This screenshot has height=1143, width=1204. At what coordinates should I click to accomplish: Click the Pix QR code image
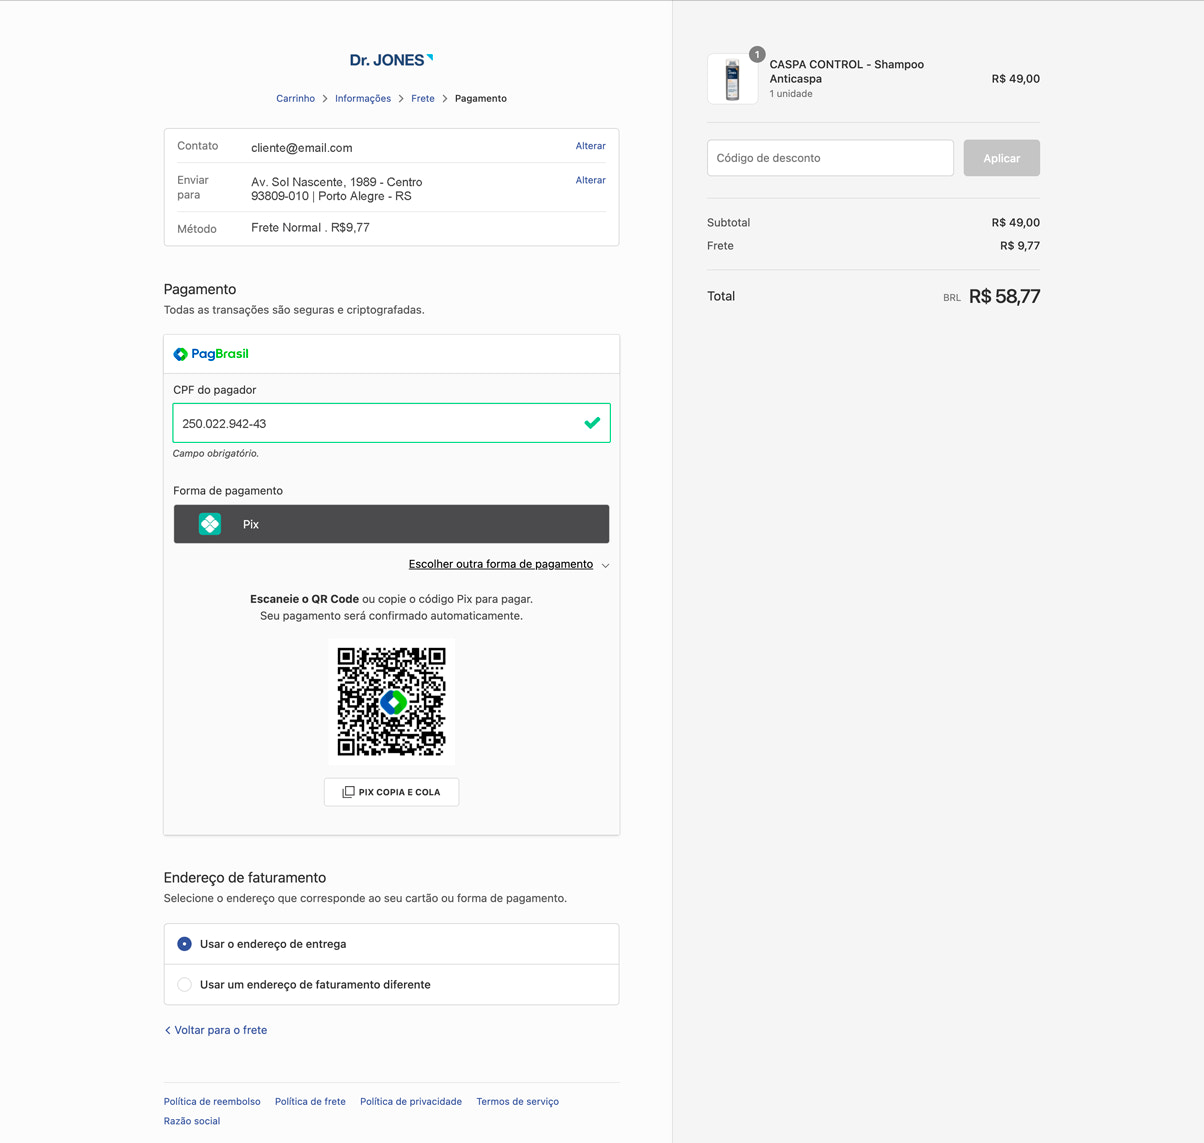click(x=391, y=701)
